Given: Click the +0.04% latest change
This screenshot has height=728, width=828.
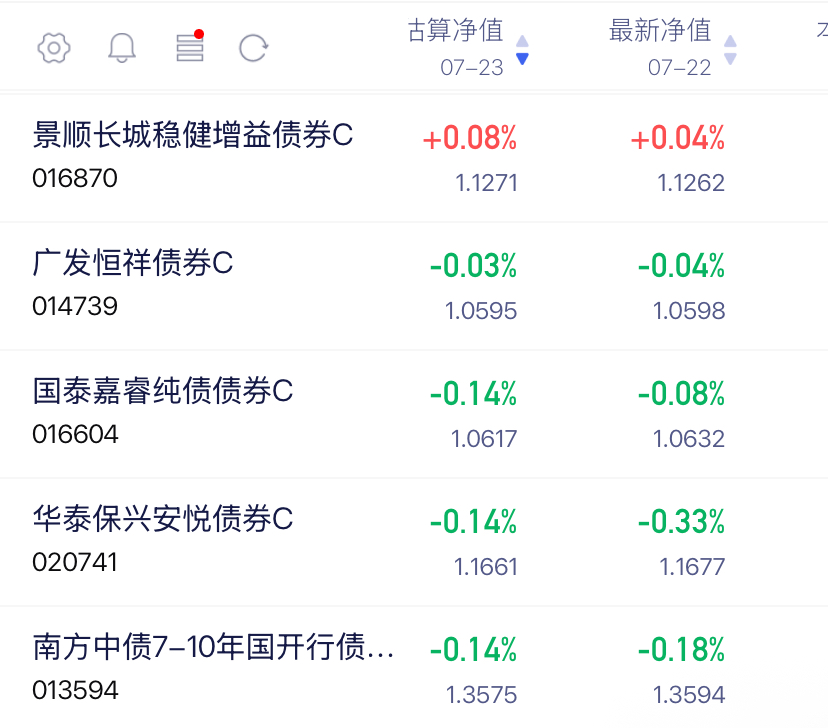Looking at the screenshot, I should (x=678, y=138).
